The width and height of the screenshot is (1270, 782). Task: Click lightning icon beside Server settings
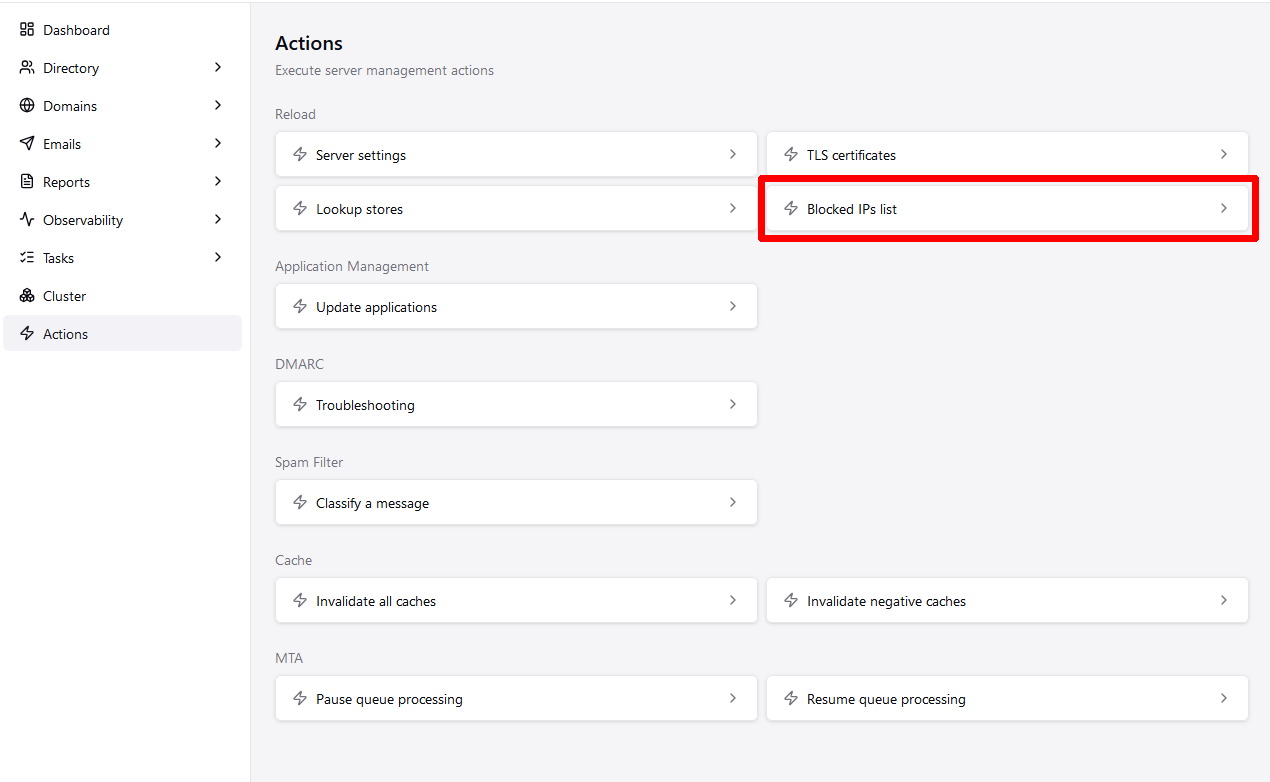coord(300,155)
